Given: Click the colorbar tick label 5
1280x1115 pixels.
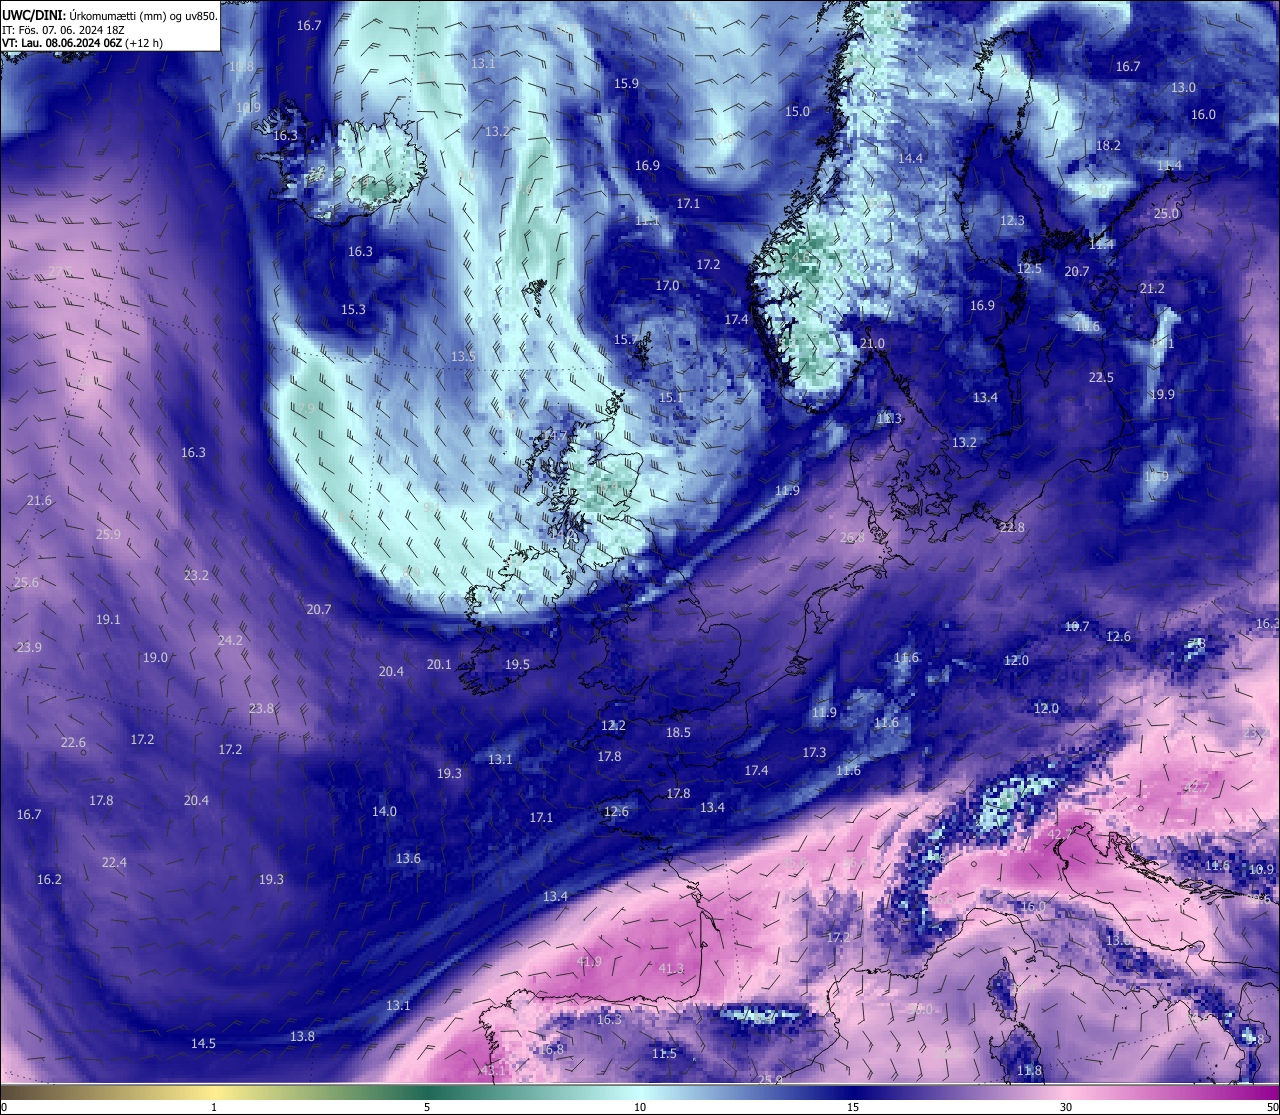Looking at the screenshot, I should [427, 1107].
